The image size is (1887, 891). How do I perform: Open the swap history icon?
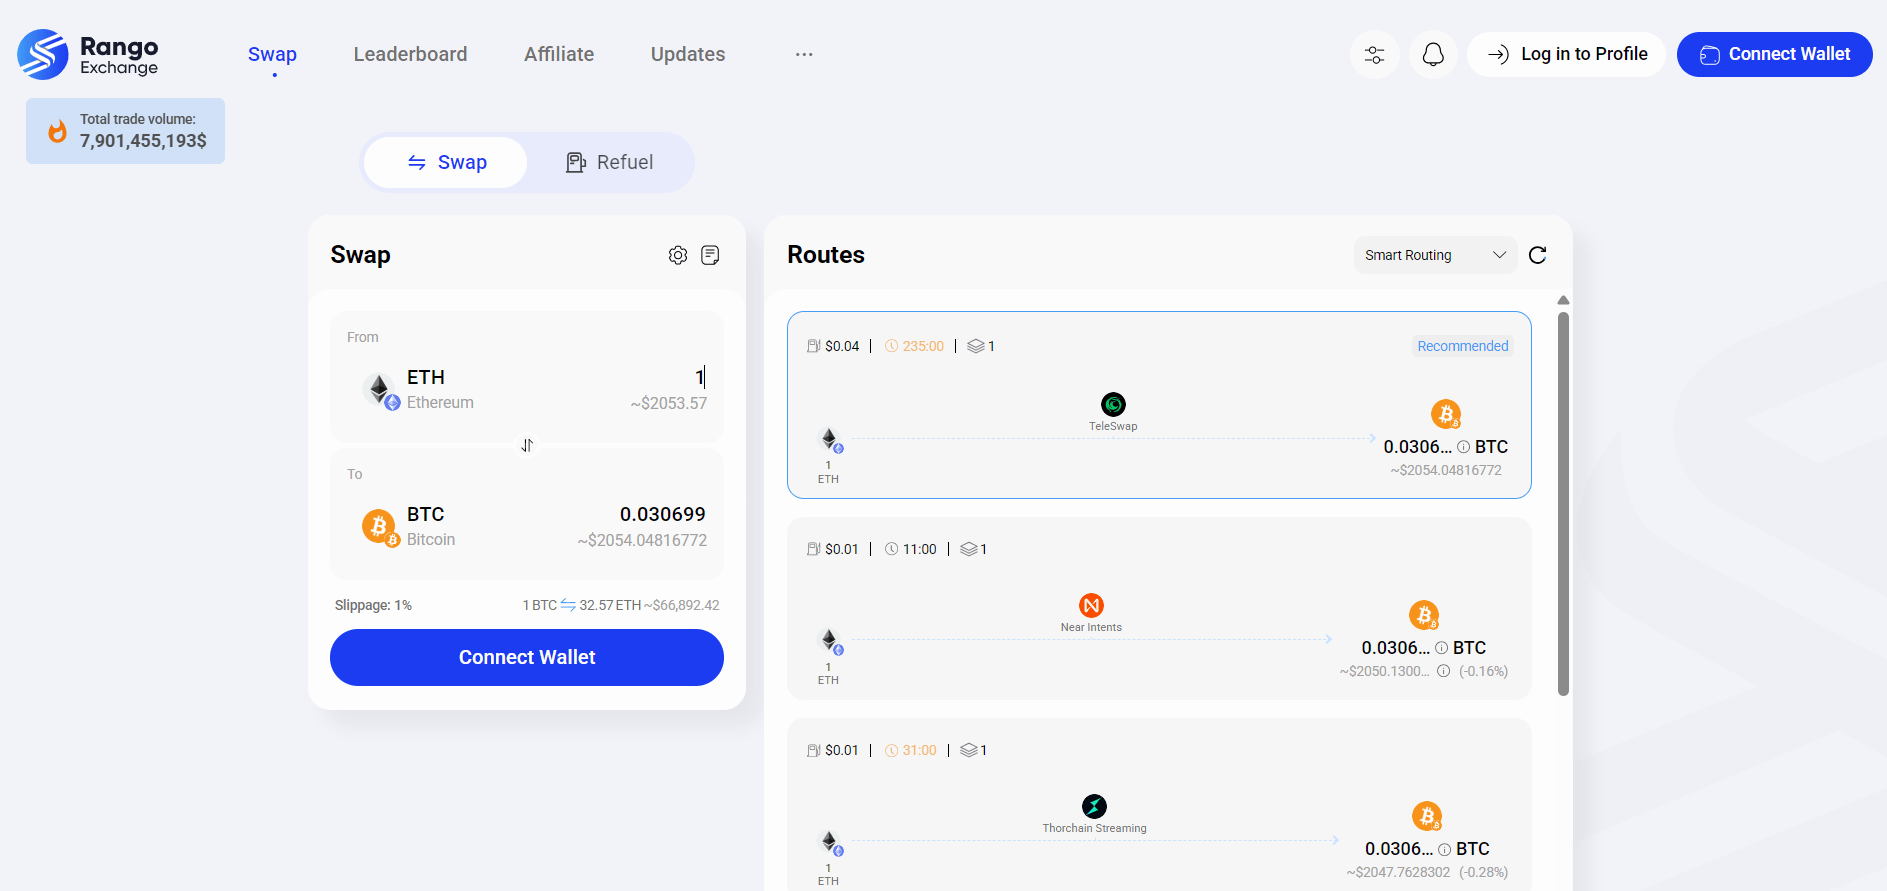click(x=710, y=255)
